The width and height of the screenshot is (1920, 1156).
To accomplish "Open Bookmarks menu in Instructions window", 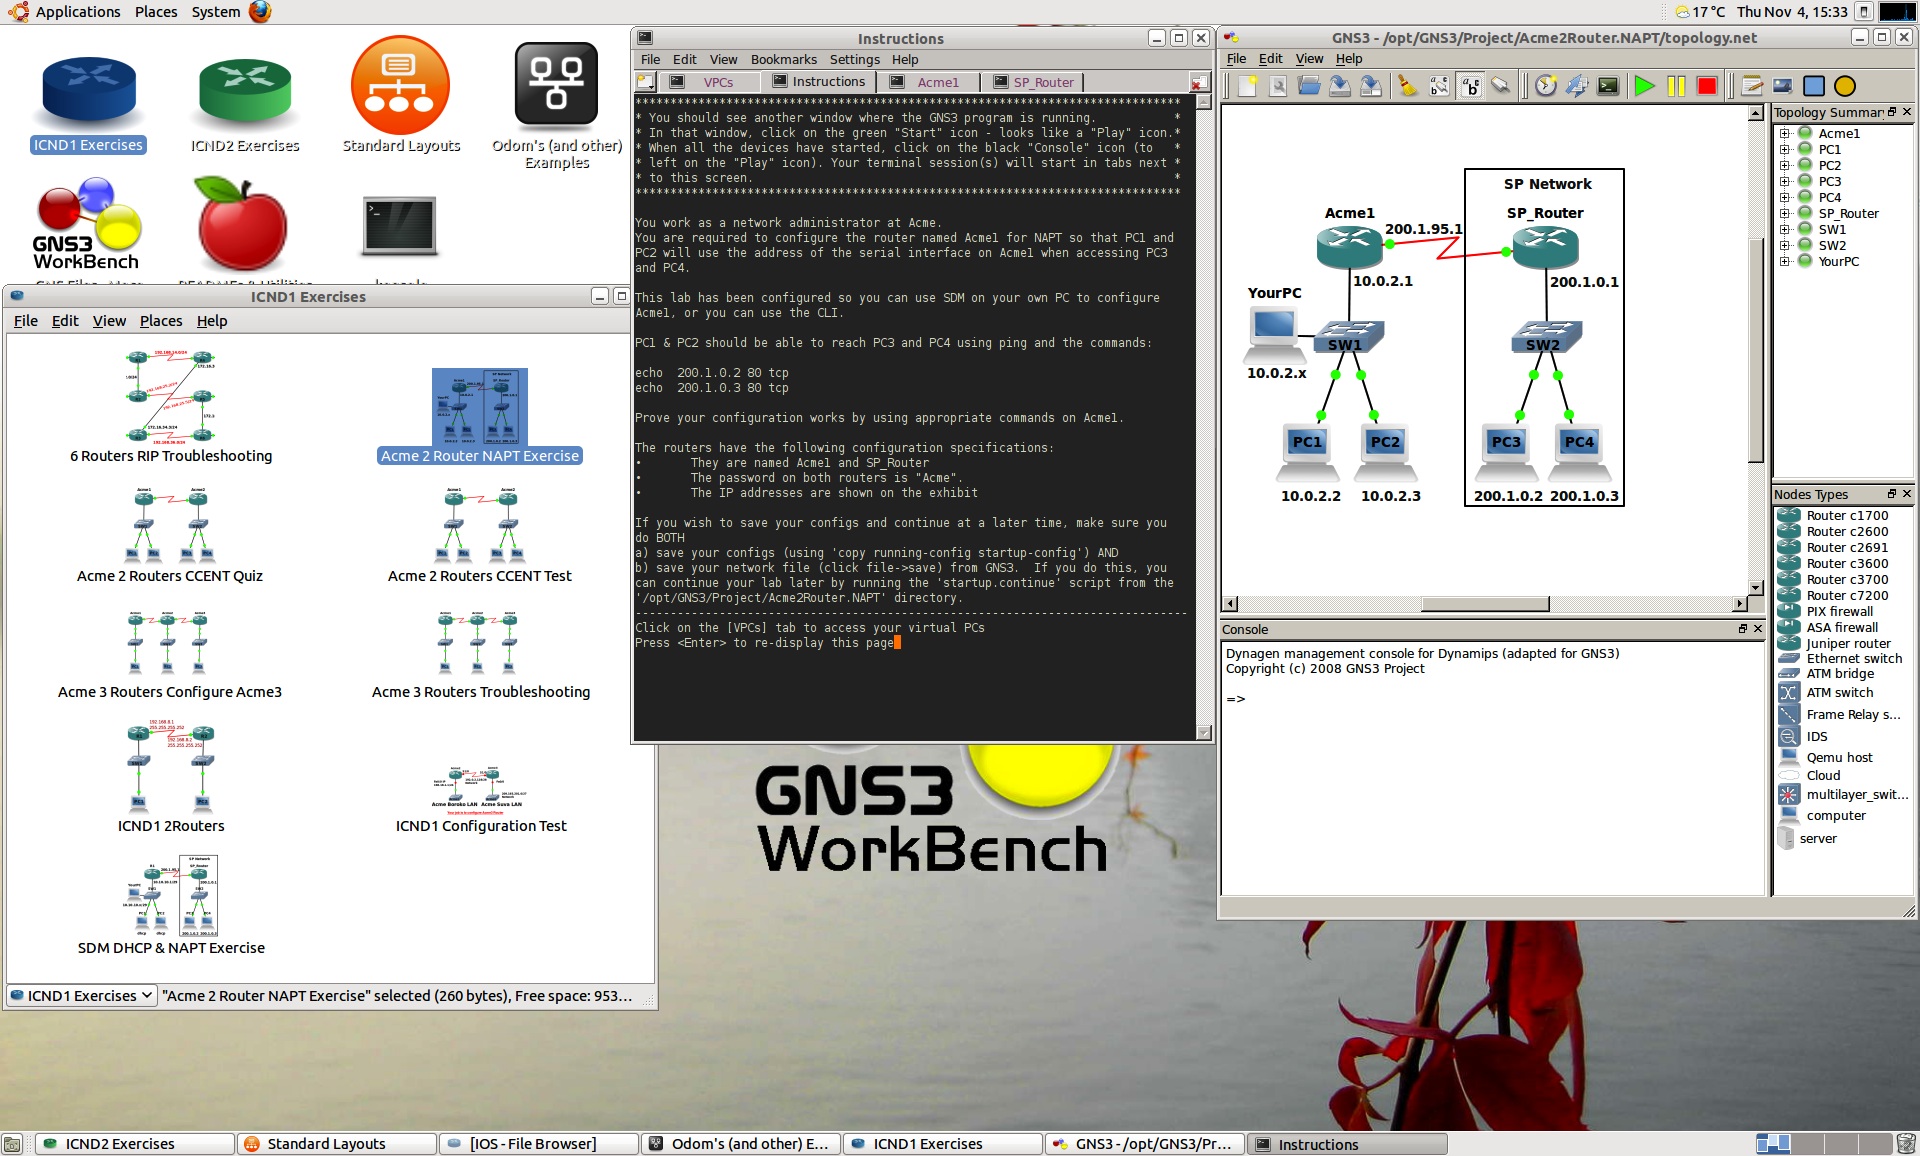I will 783,60.
